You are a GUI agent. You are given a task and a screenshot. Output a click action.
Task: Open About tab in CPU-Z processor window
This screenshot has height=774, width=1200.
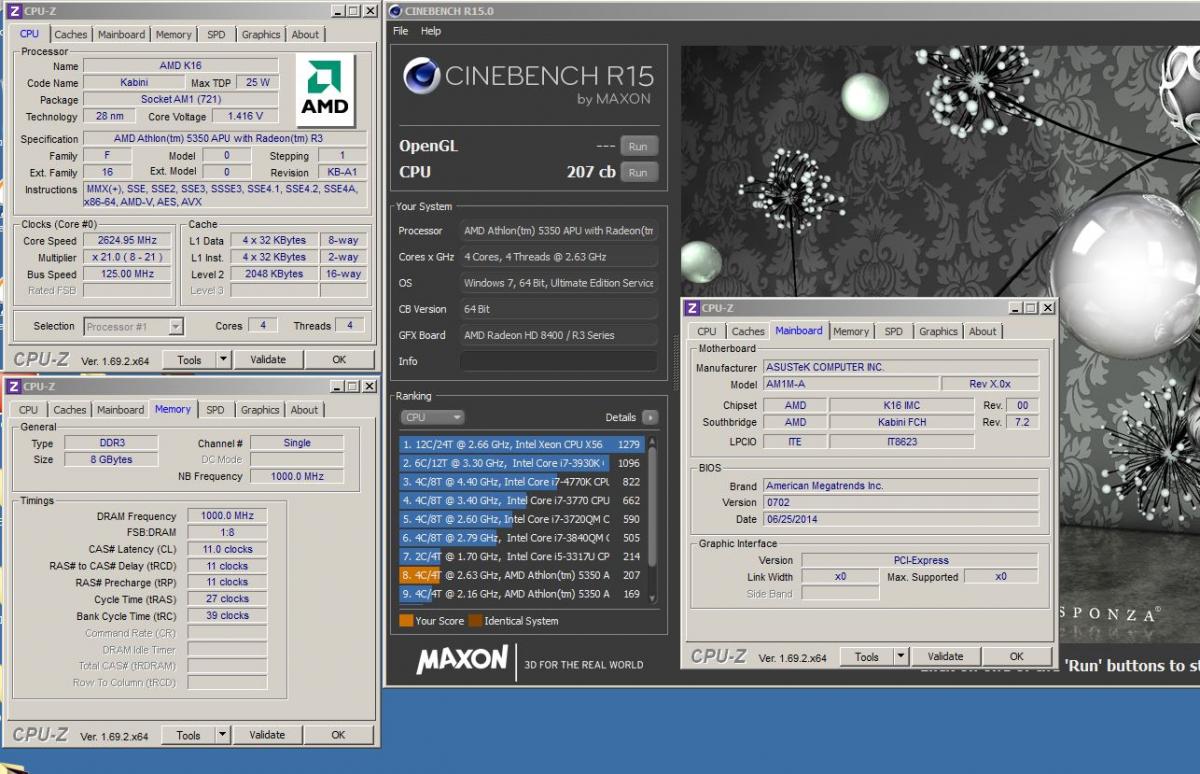click(x=305, y=34)
